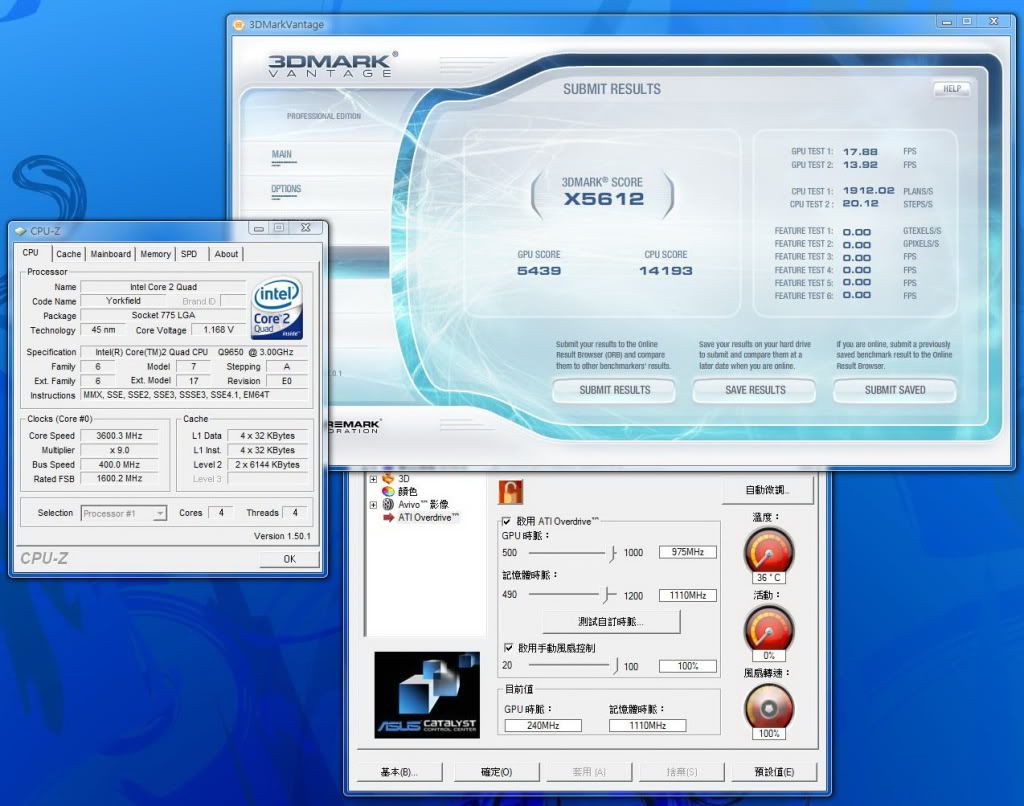Click the 975MHz GPU clock value field
Viewport: 1024px width, 806px height.
(x=688, y=552)
